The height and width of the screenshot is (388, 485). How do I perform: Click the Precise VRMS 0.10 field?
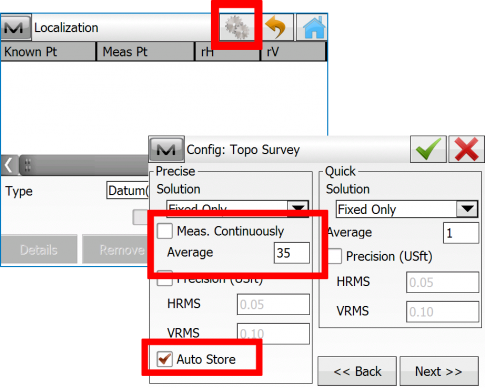pyautogui.click(x=273, y=333)
